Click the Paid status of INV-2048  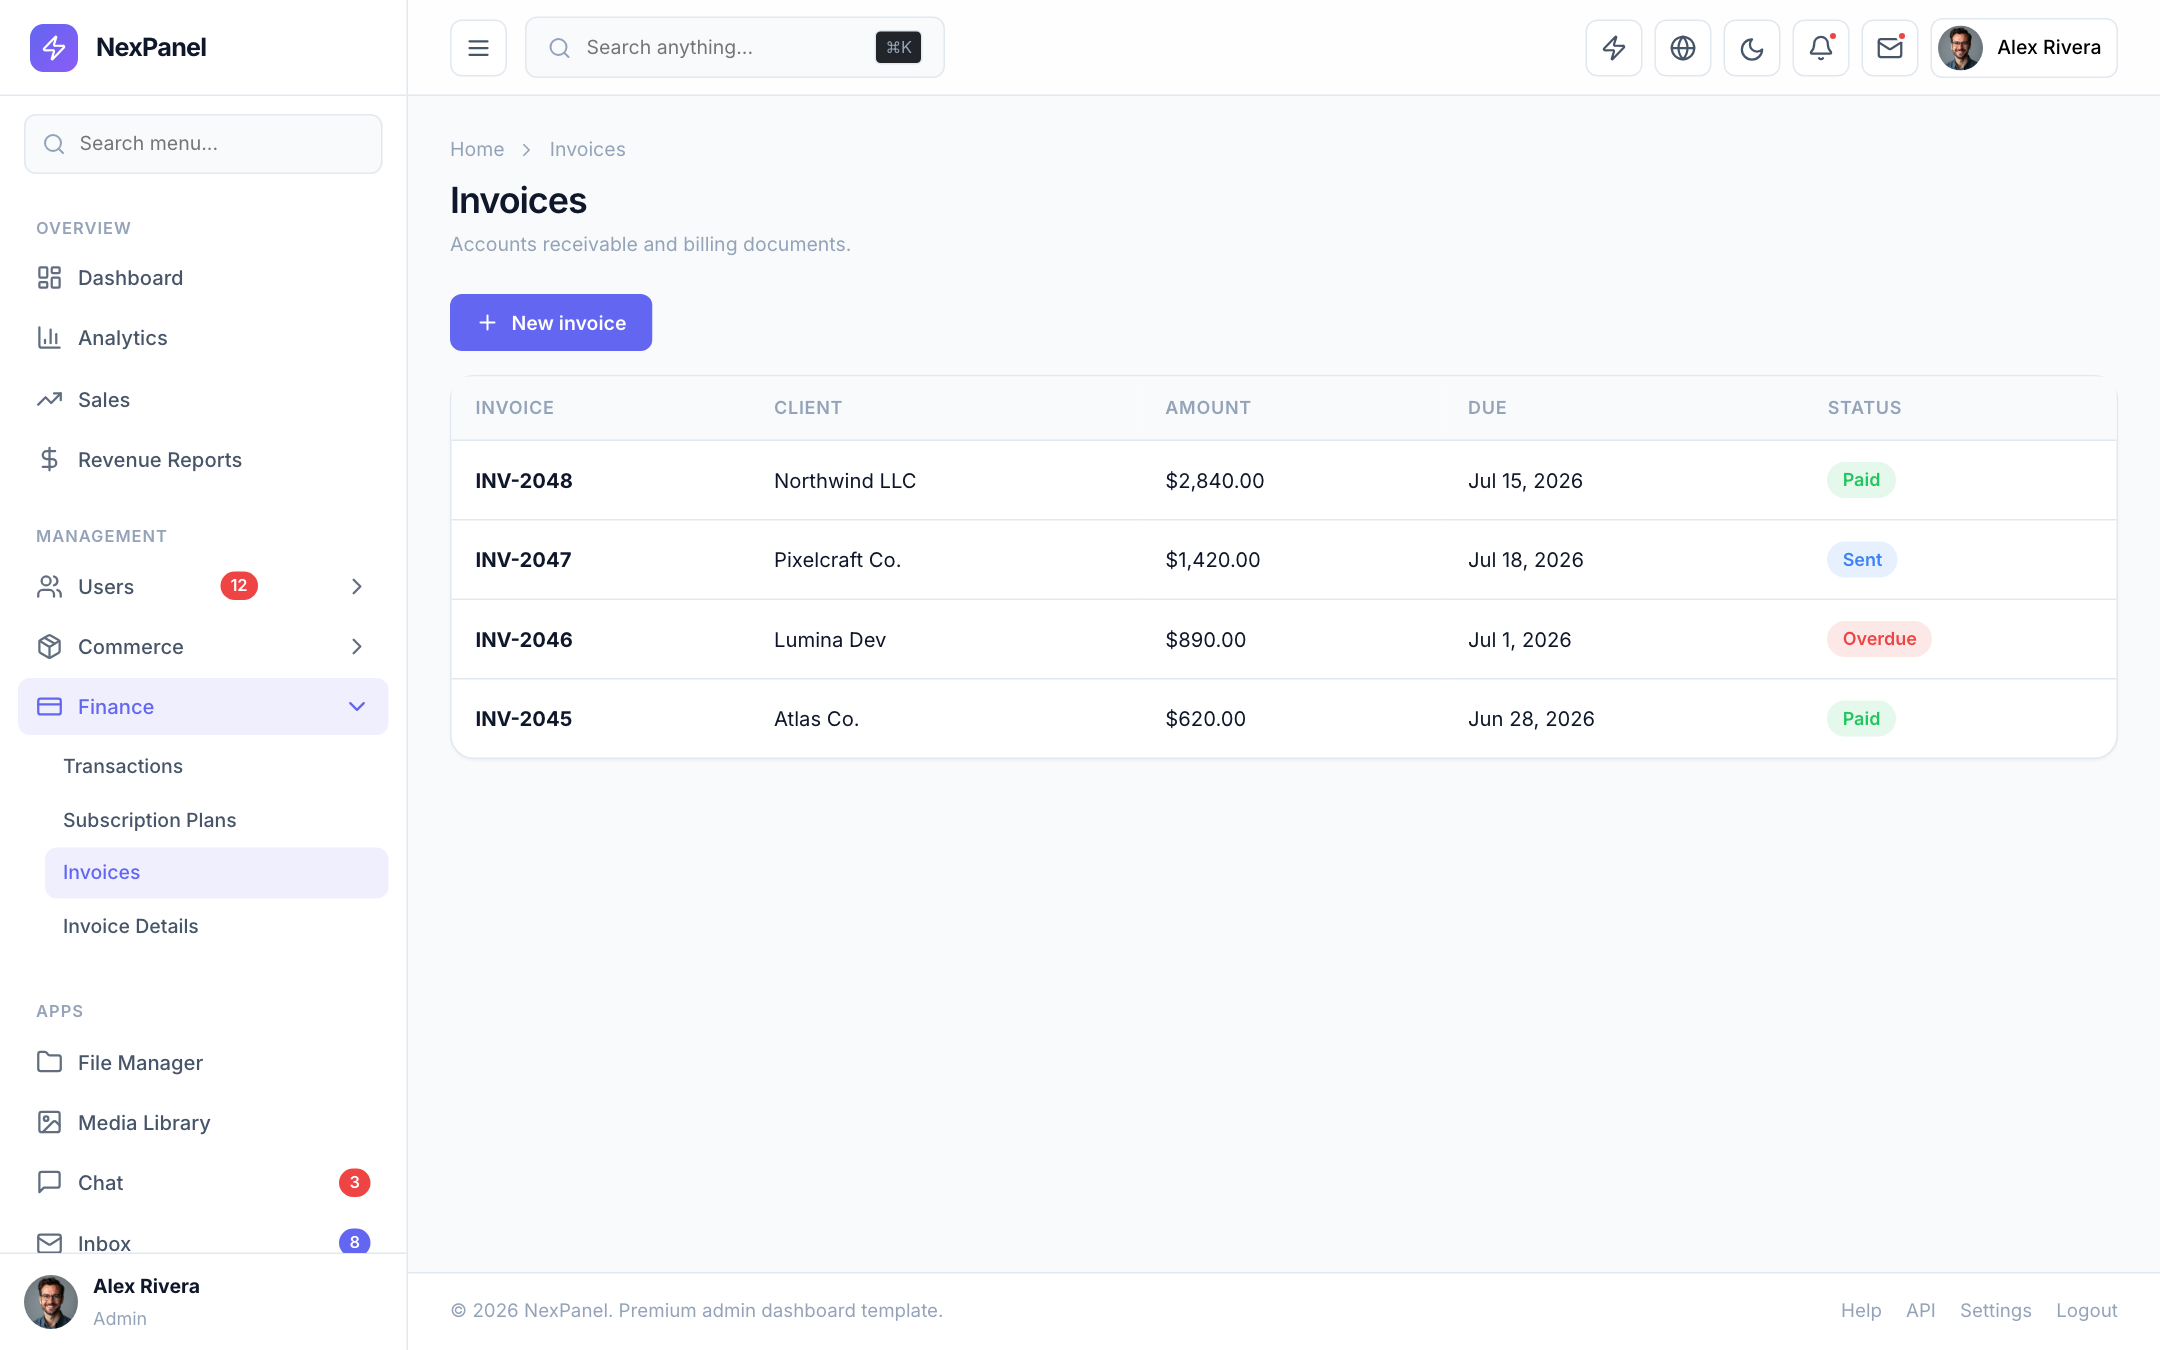point(1861,480)
